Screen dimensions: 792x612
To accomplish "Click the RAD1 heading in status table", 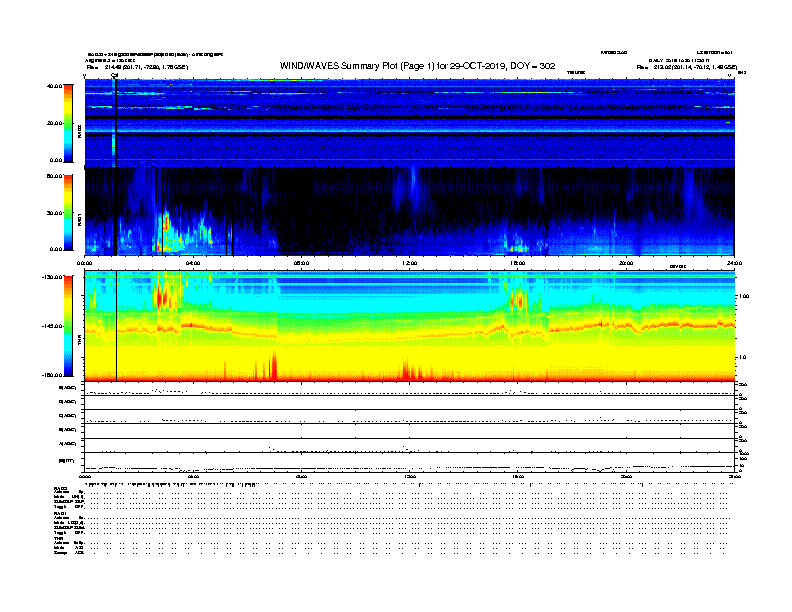I will tap(61, 514).
